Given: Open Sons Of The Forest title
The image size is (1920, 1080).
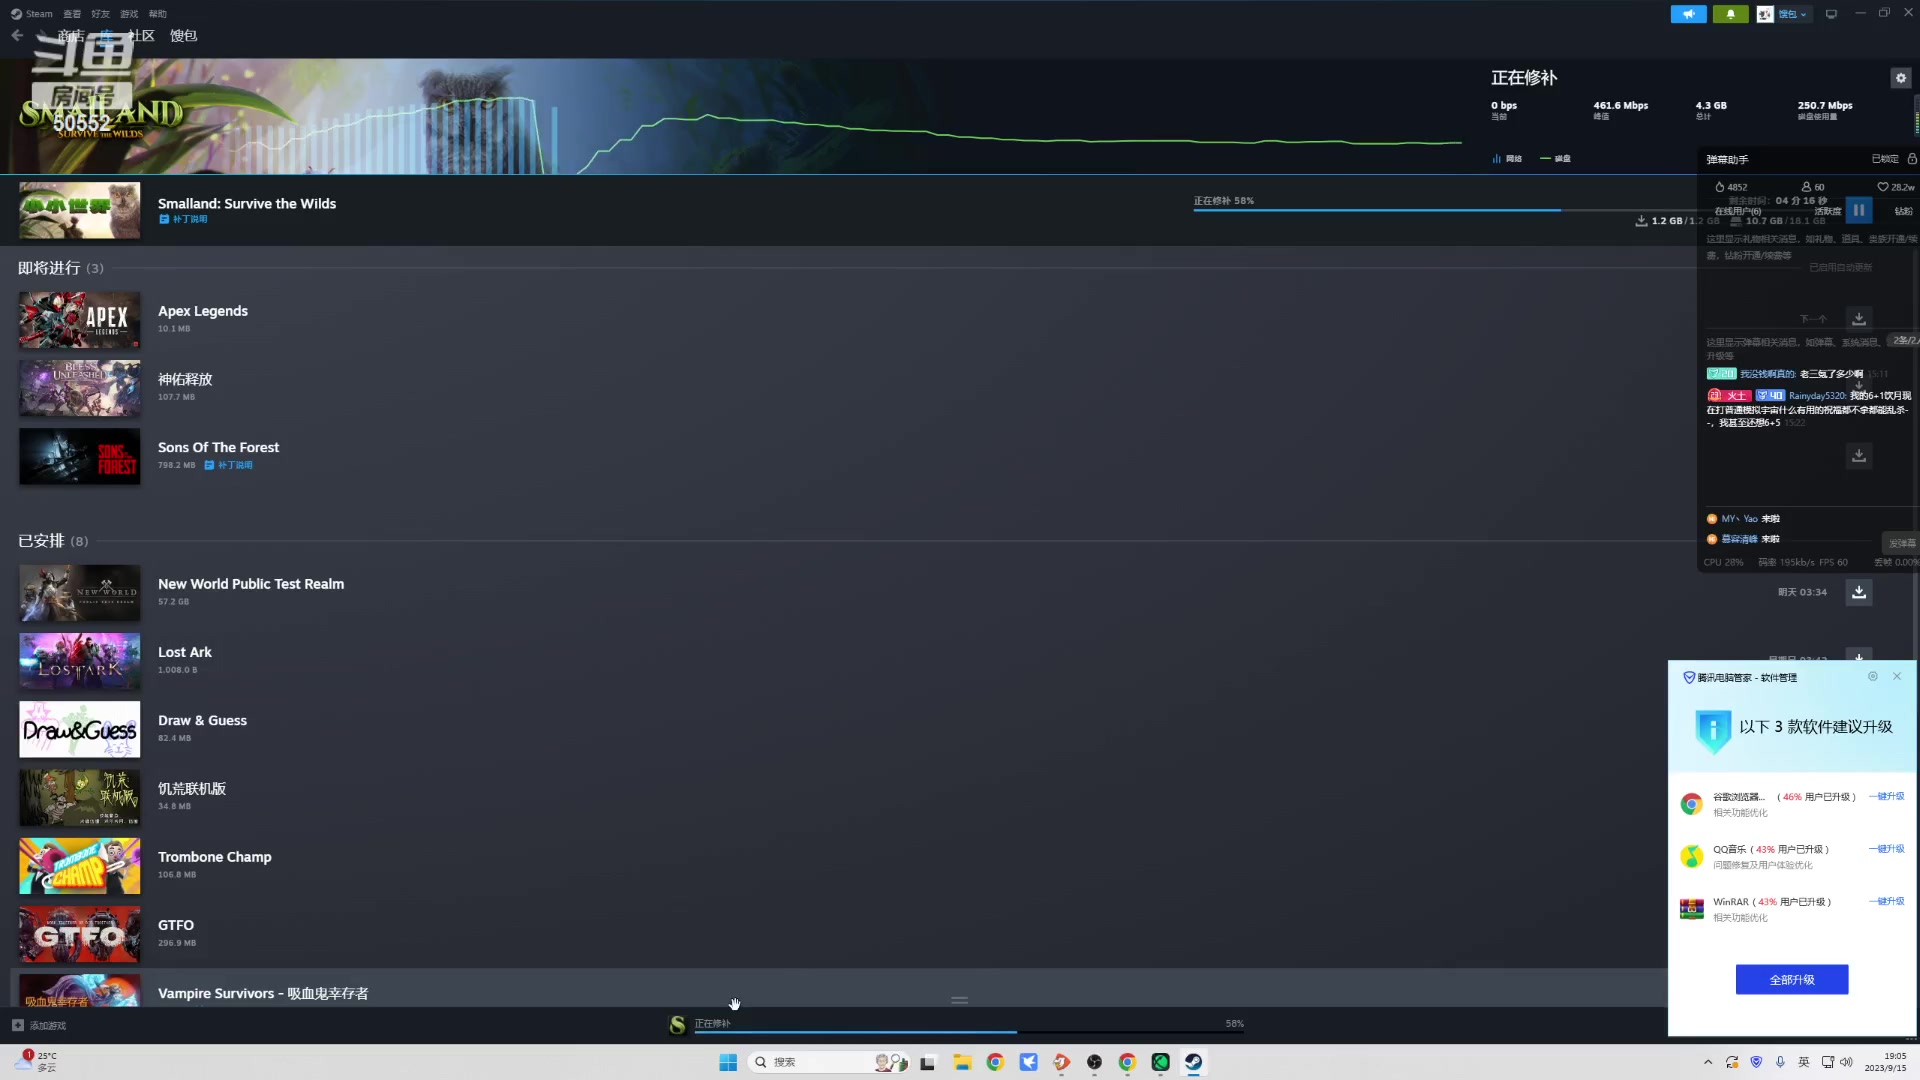Looking at the screenshot, I should [218, 447].
